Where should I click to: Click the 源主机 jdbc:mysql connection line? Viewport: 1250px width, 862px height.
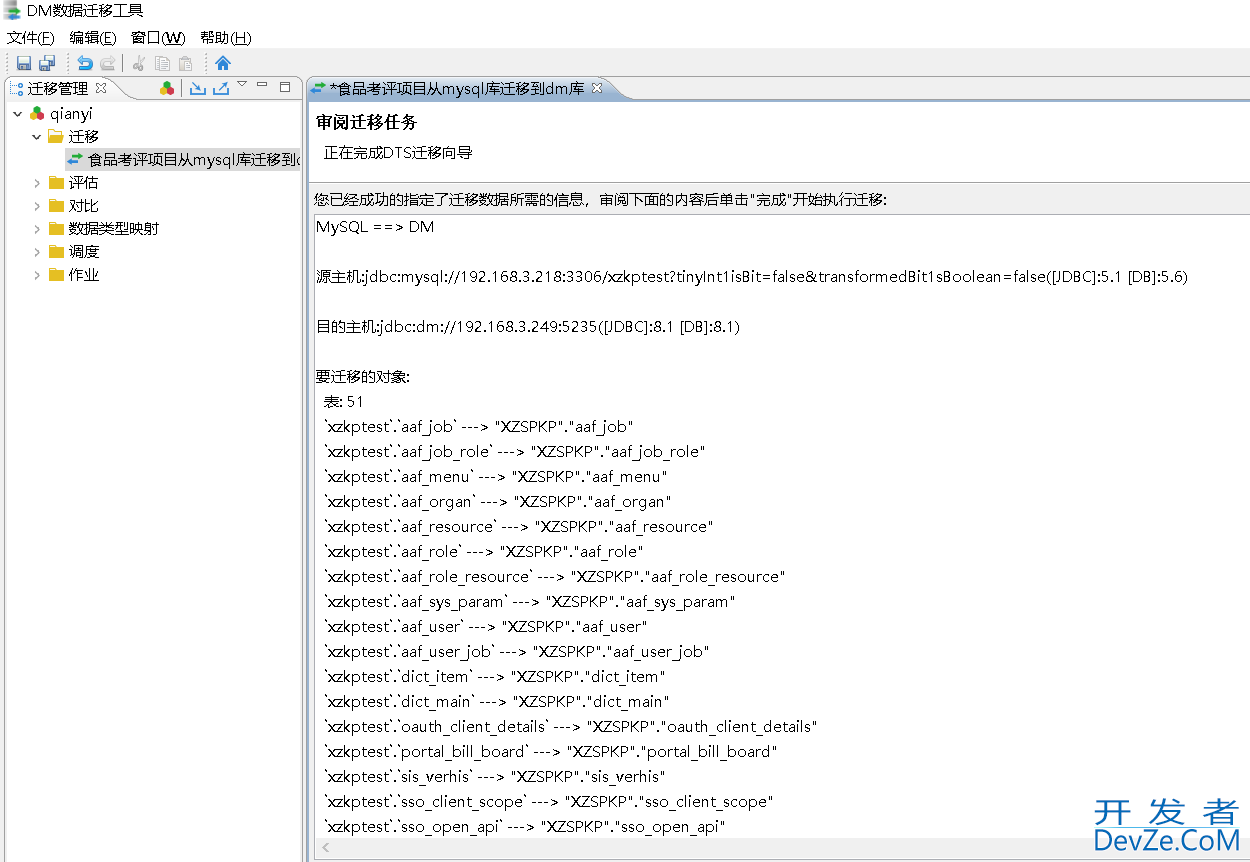coord(752,277)
